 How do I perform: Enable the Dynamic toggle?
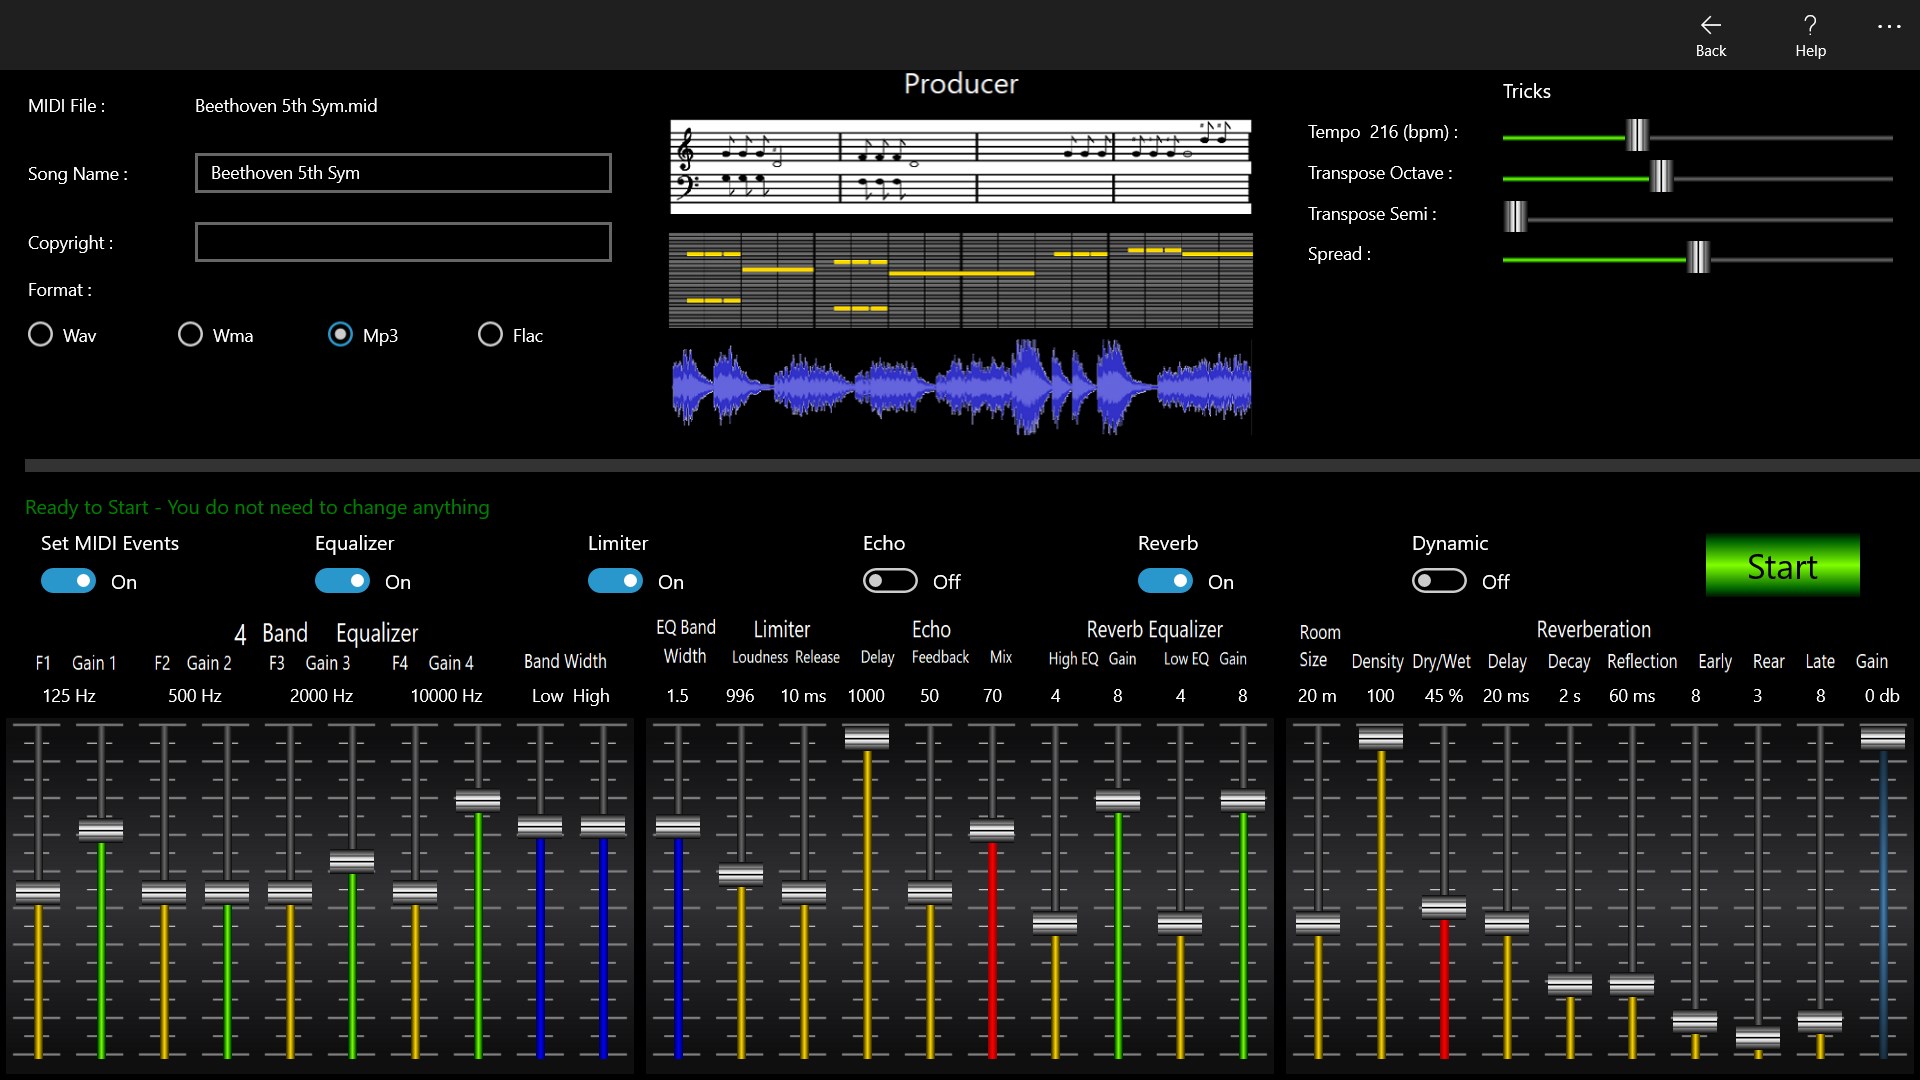coord(1438,580)
